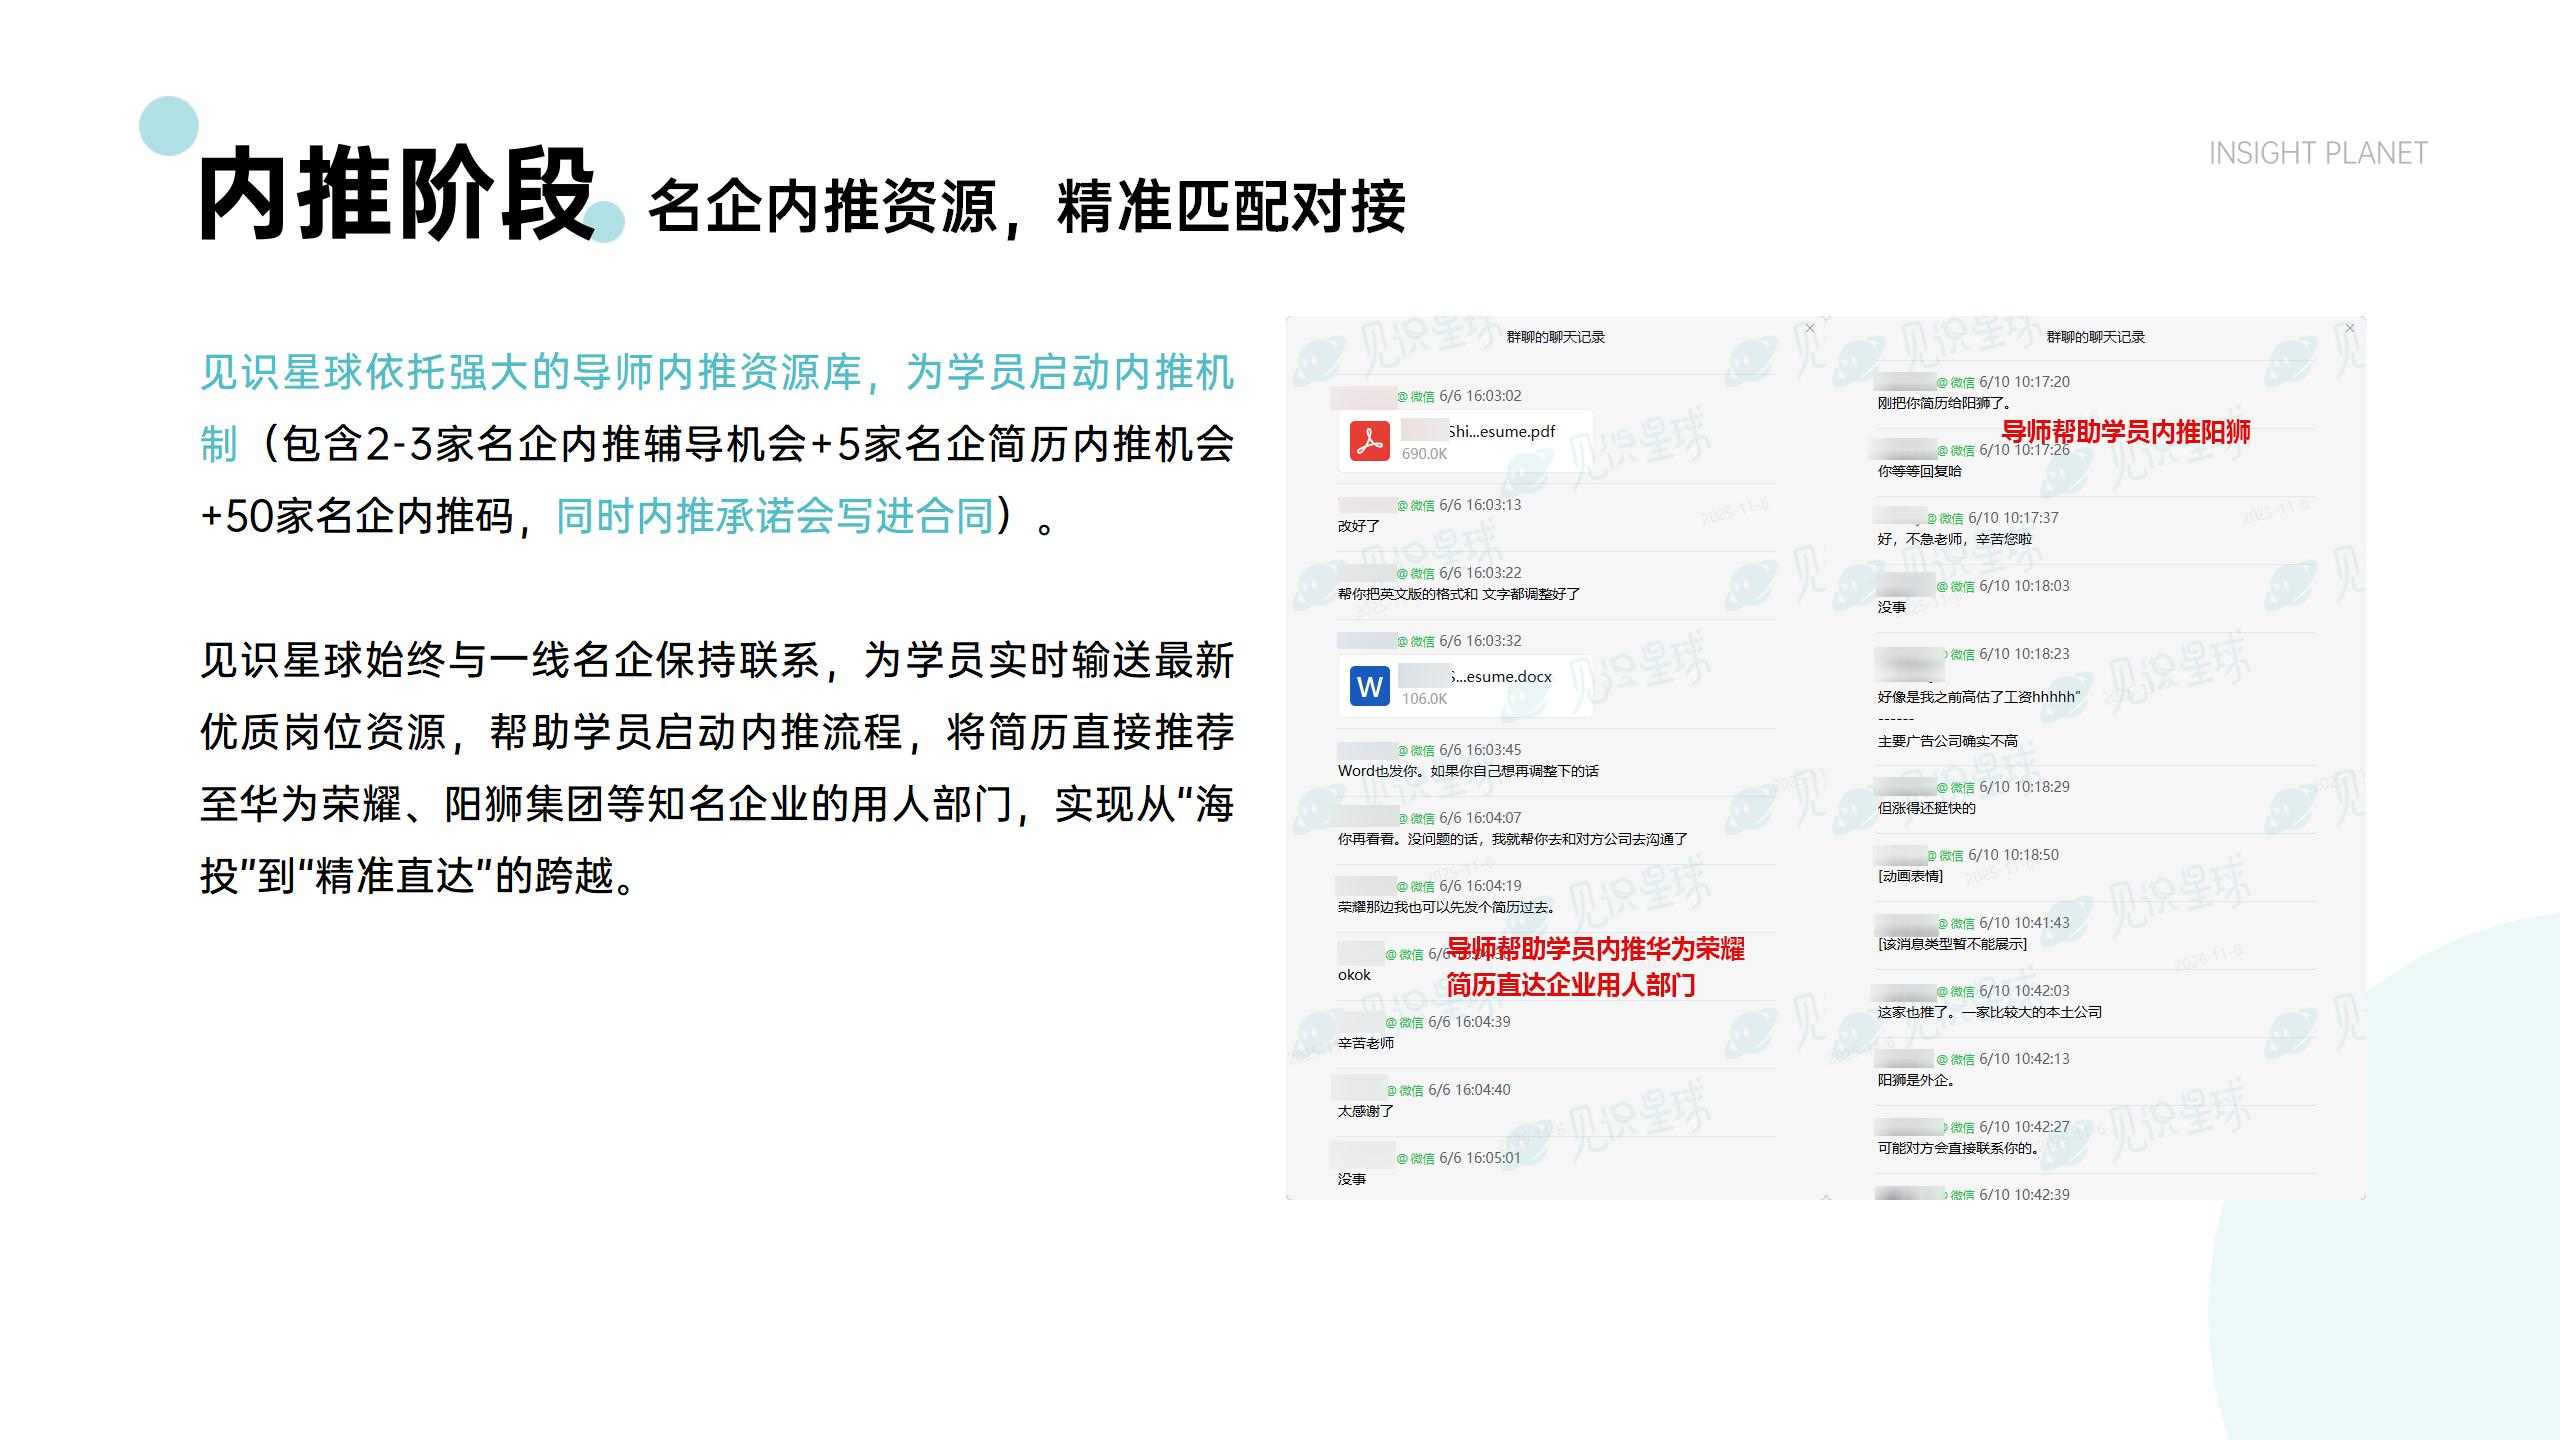Click the red PDF file icon
The height and width of the screenshot is (1440, 2560).
click(x=1369, y=441)
